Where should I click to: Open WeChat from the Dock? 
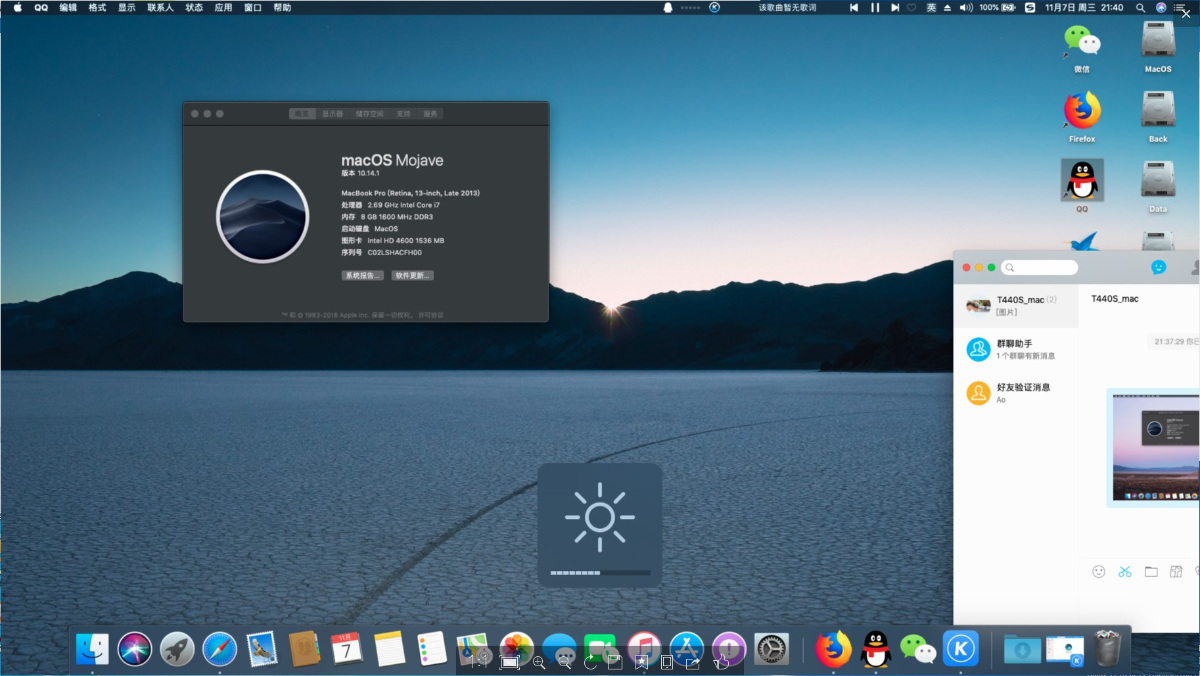pyautogui.click(x=918, y=649)
